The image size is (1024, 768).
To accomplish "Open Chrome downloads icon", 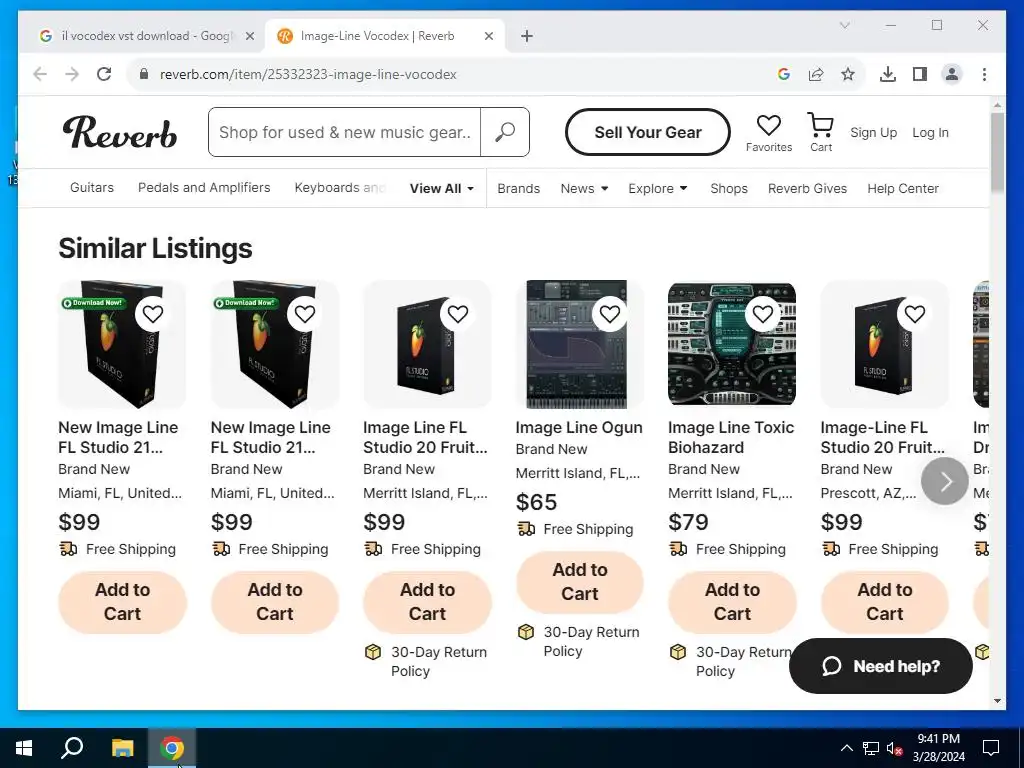I will (x=888, y=74).
